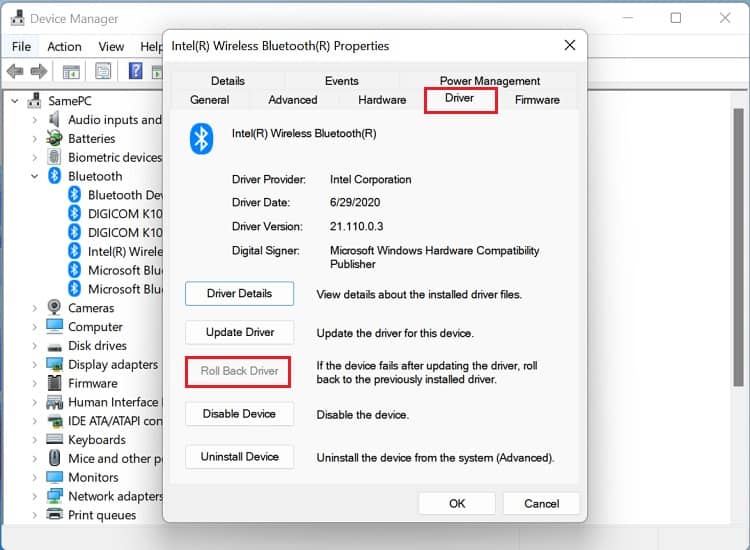
Task: Expand the Audio inputs category
Action: tap(34, 120)
